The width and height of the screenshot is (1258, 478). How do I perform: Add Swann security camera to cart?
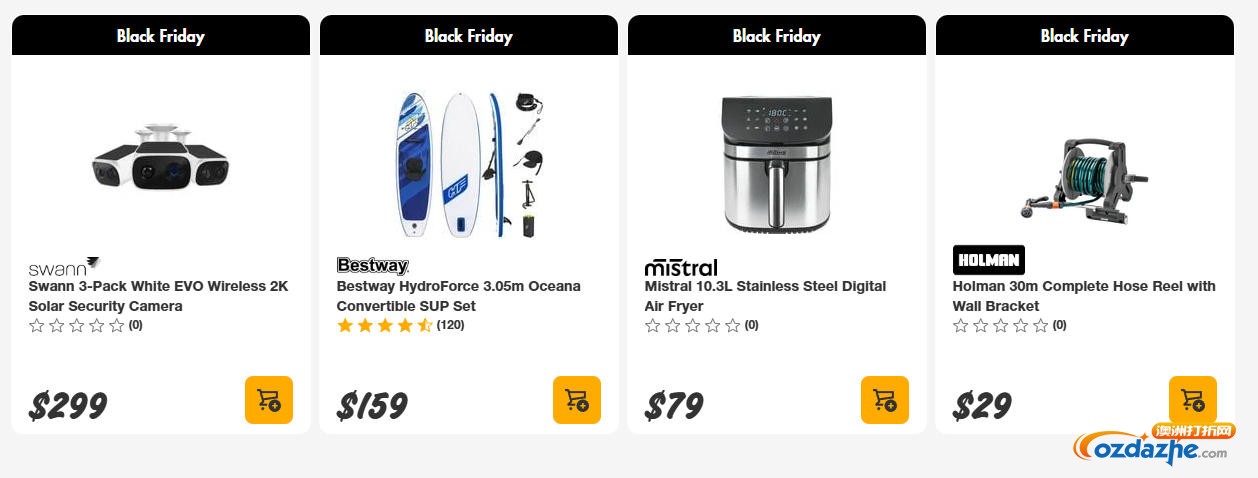coord(269,400)
